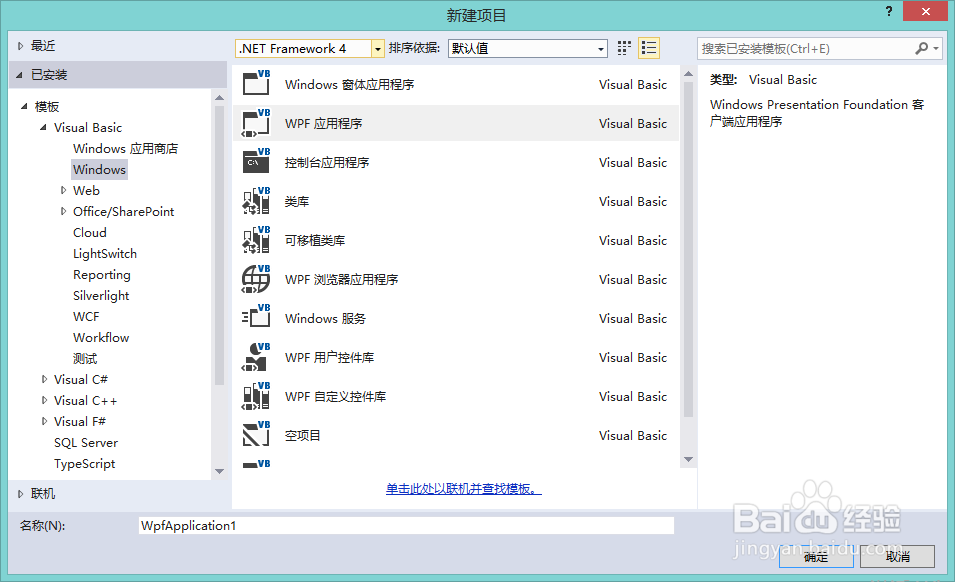This screenshot has width=955, height=582.
Task: Select the Windows 服务 template text
Action: [x=325, y=318]
